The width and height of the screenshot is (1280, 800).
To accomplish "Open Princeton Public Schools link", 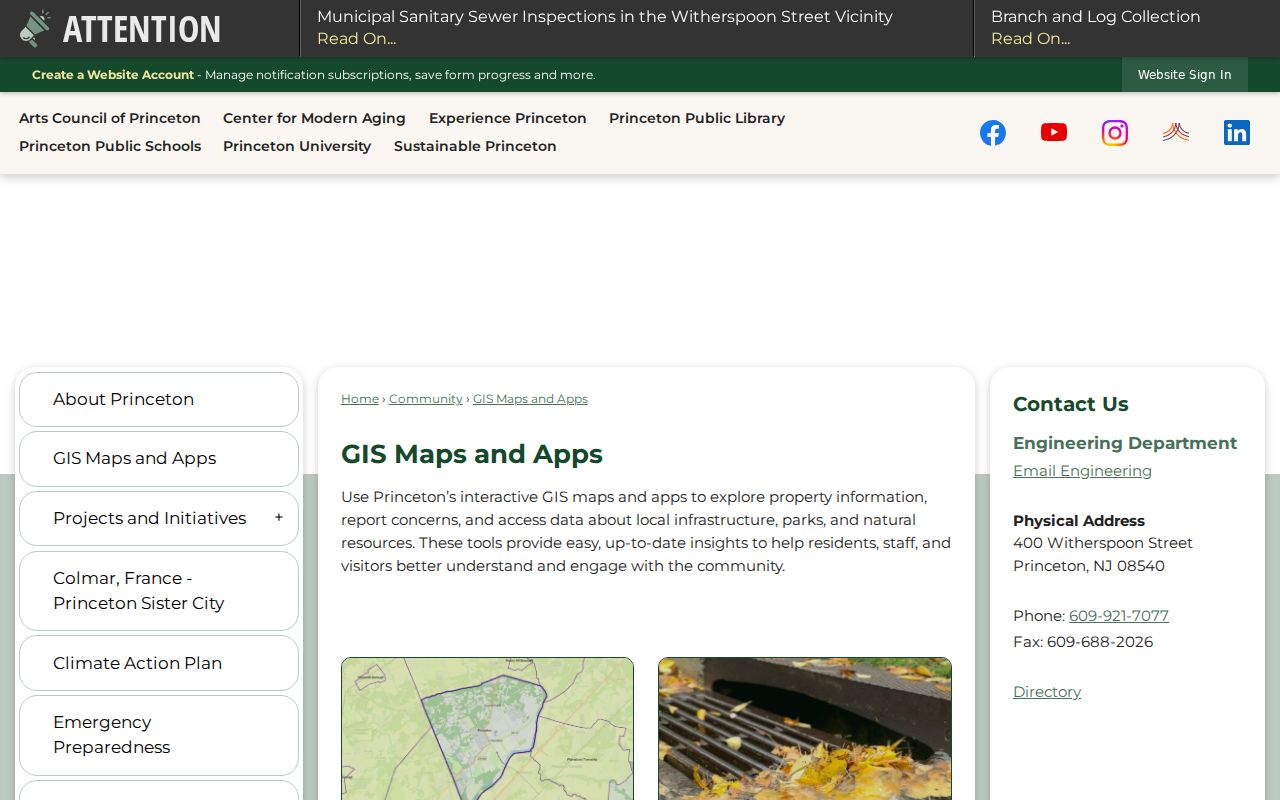I will 110,146.
